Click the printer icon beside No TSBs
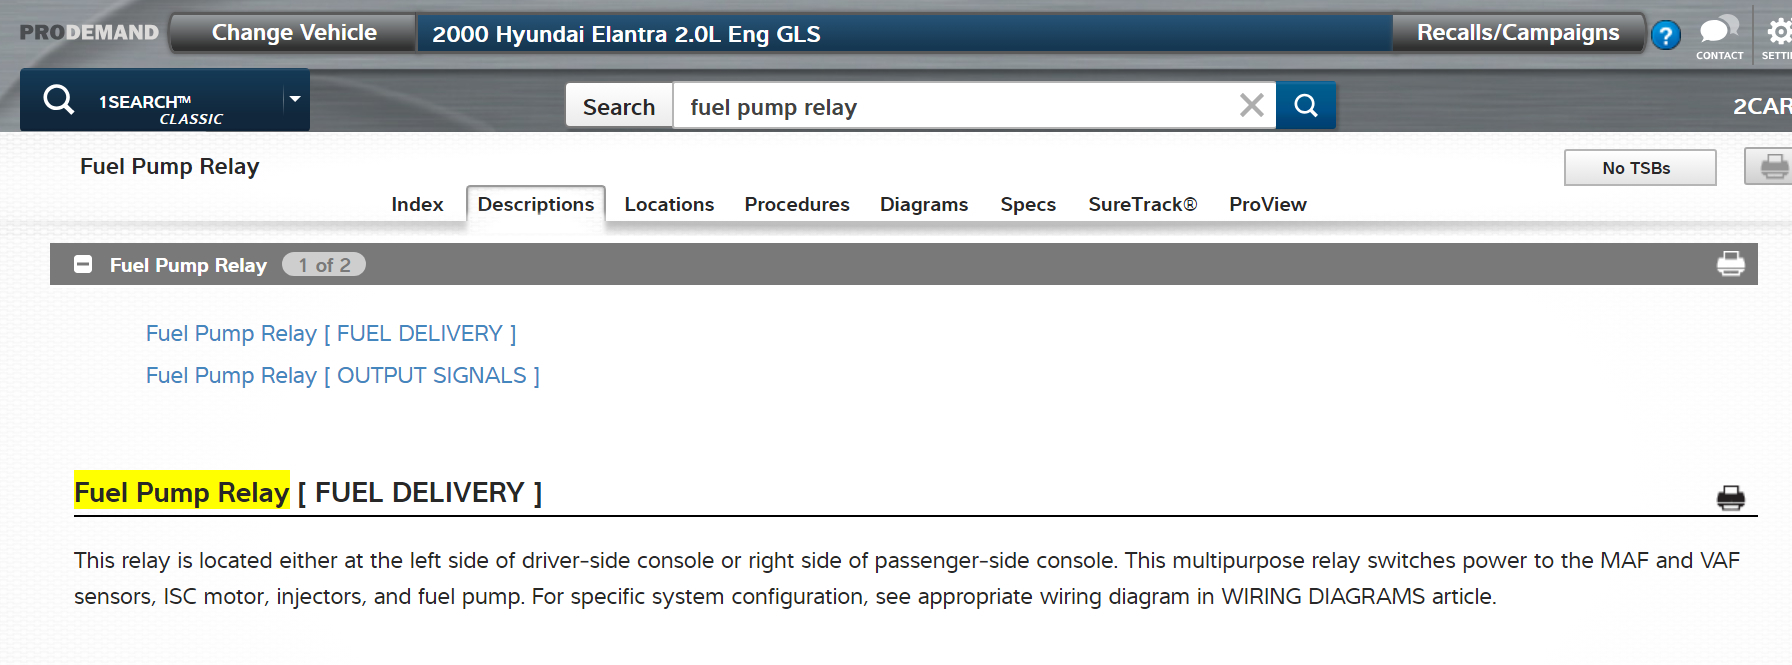 (1773, 167)
